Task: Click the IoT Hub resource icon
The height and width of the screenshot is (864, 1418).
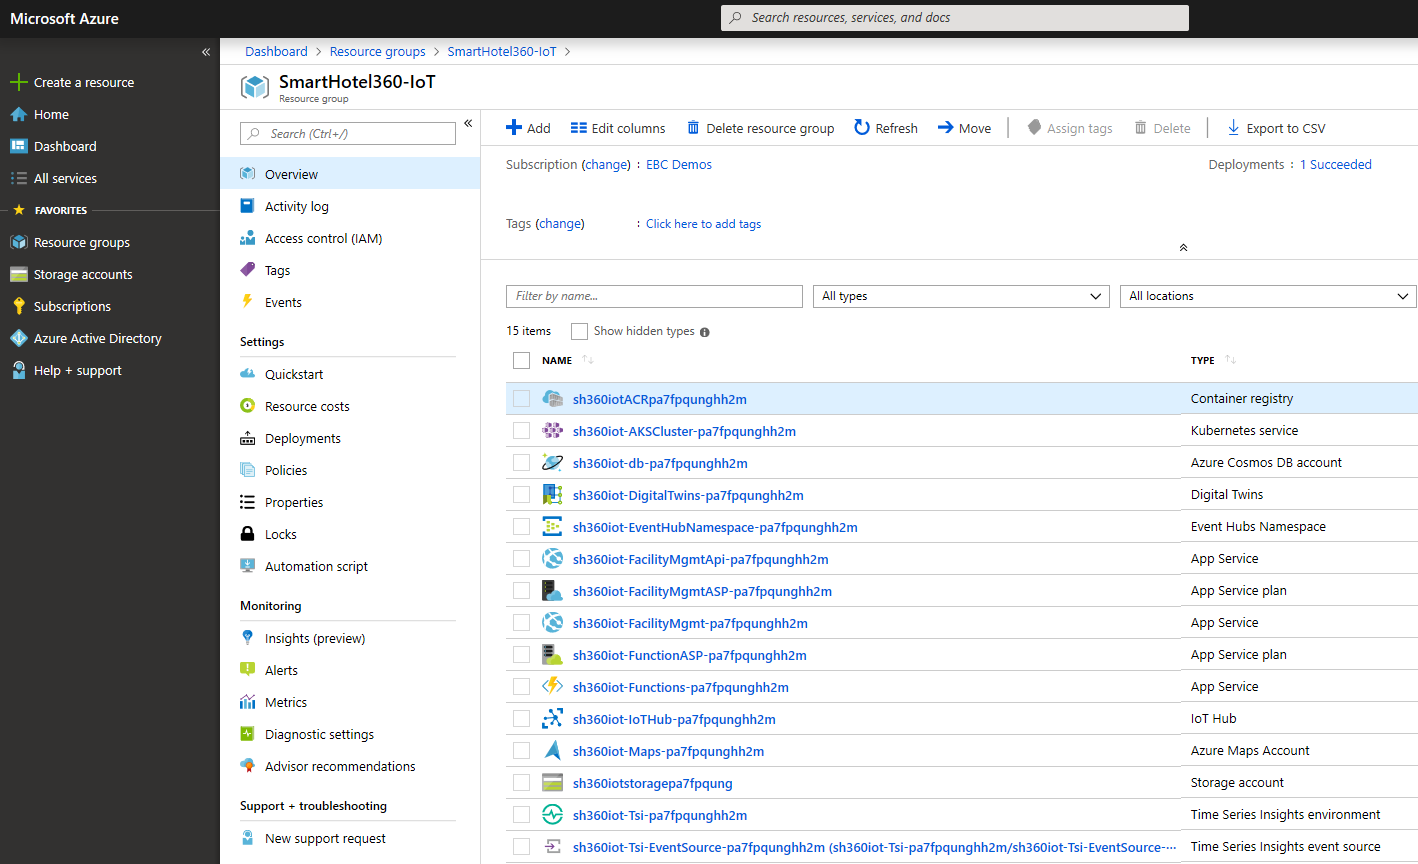Action: click(552, 719)
